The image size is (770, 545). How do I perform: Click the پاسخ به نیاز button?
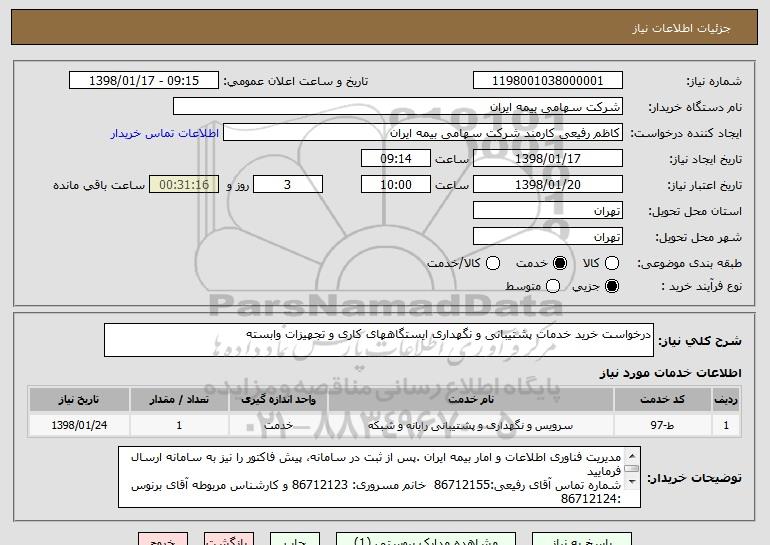coord(582,539)
